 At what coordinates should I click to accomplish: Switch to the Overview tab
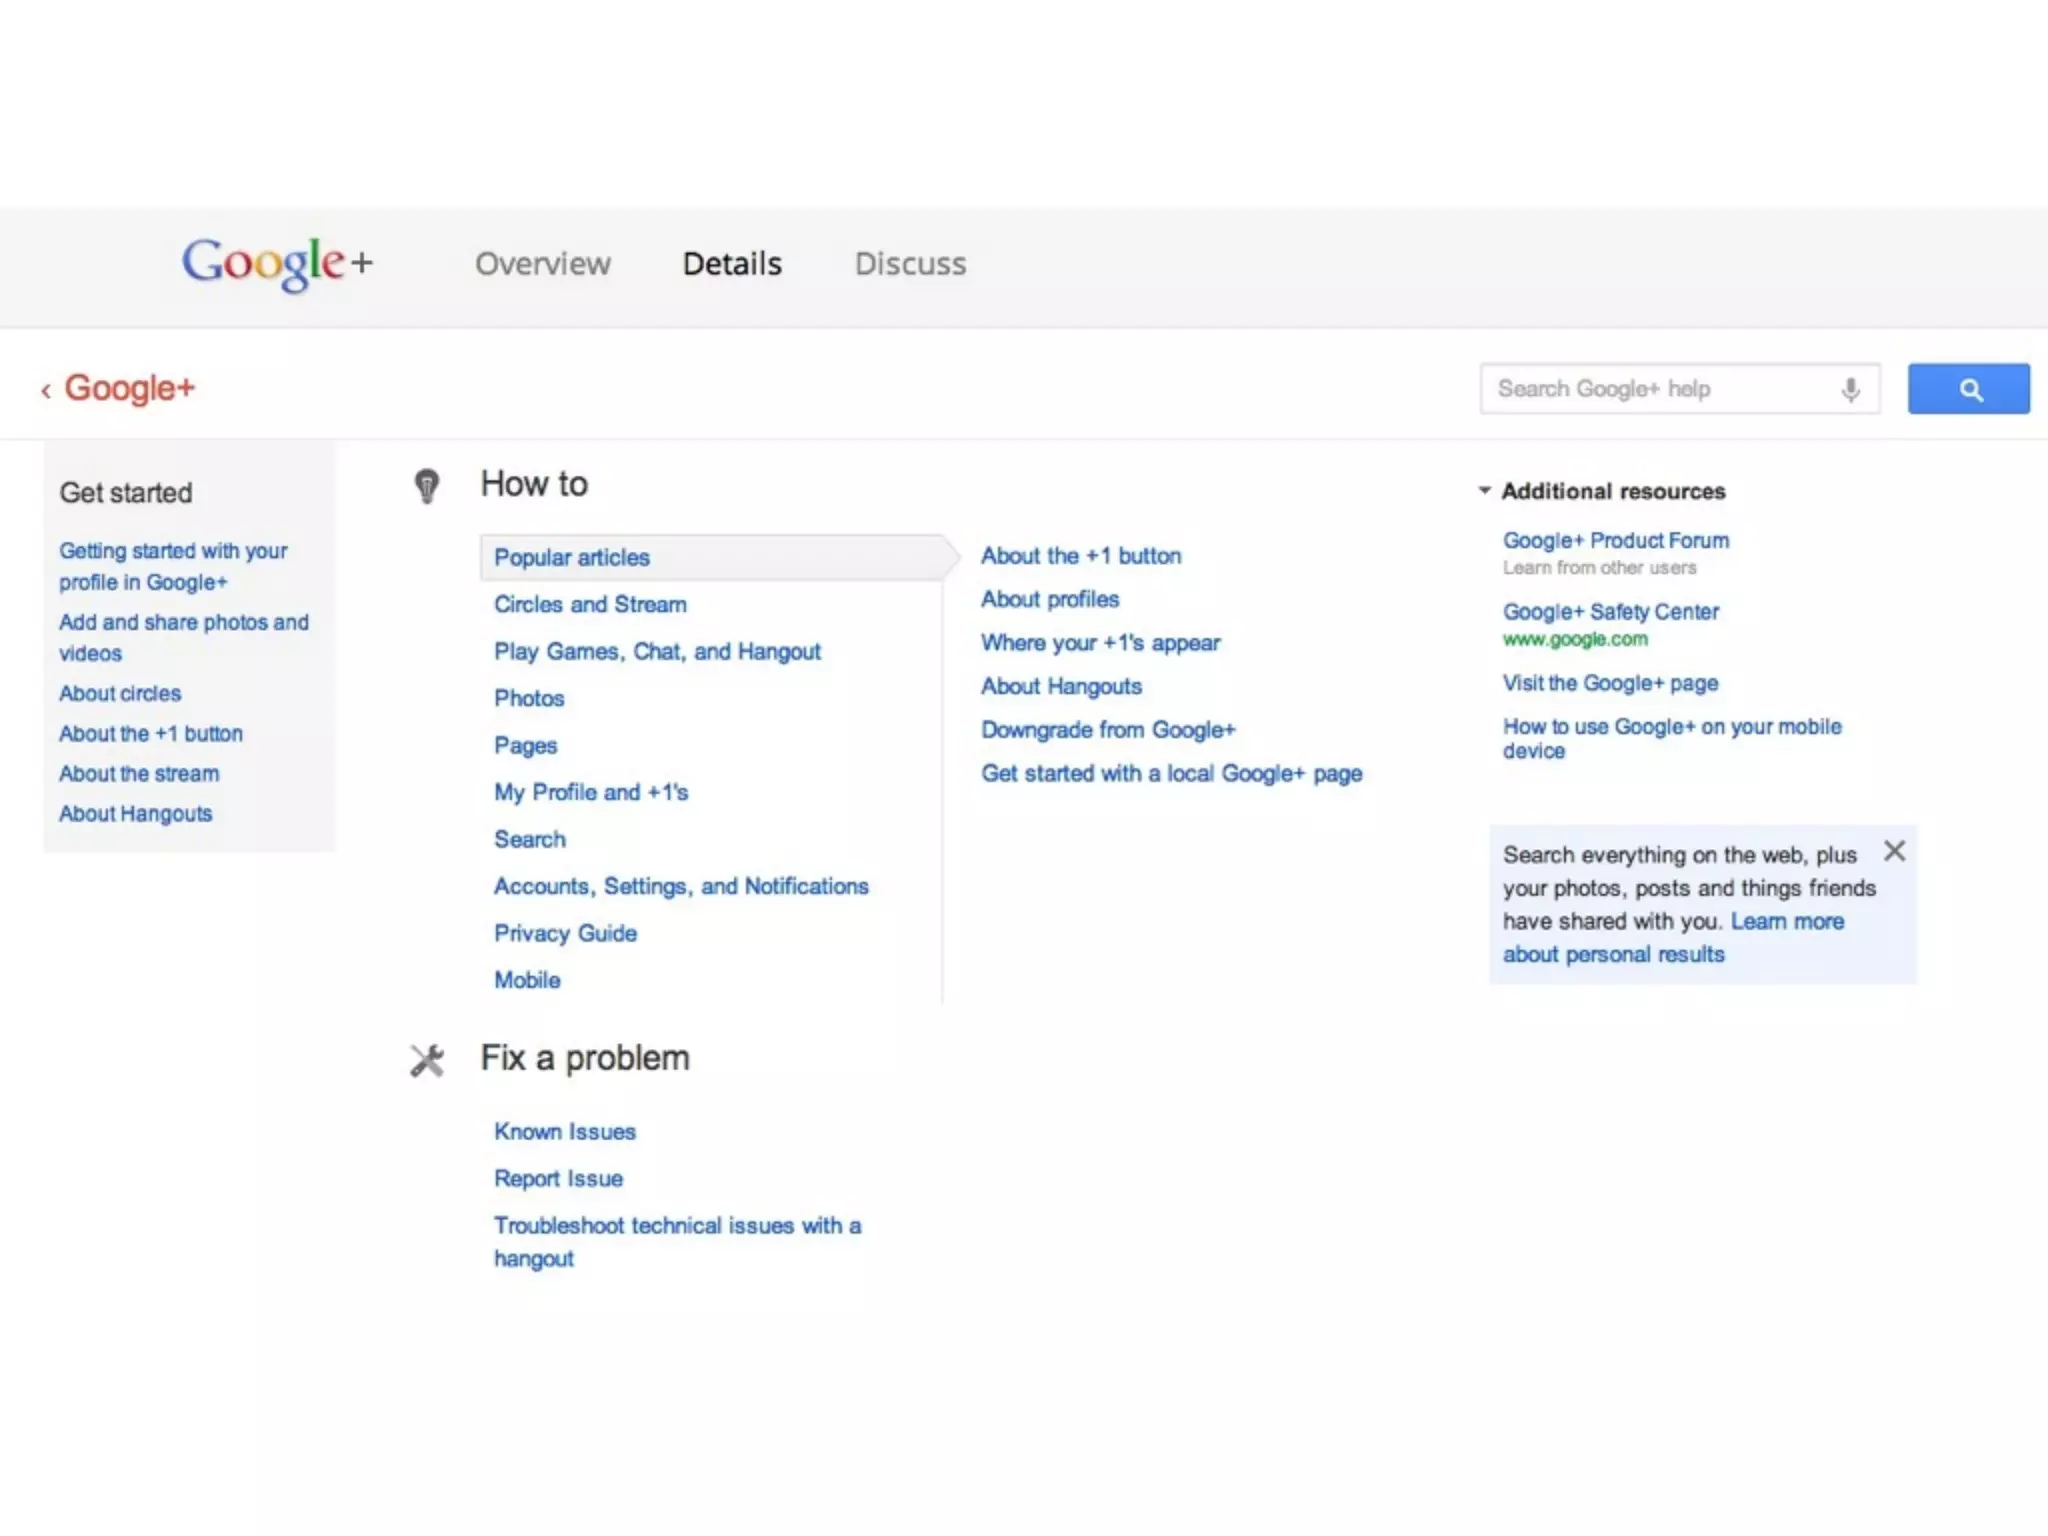tap(542, 264)
